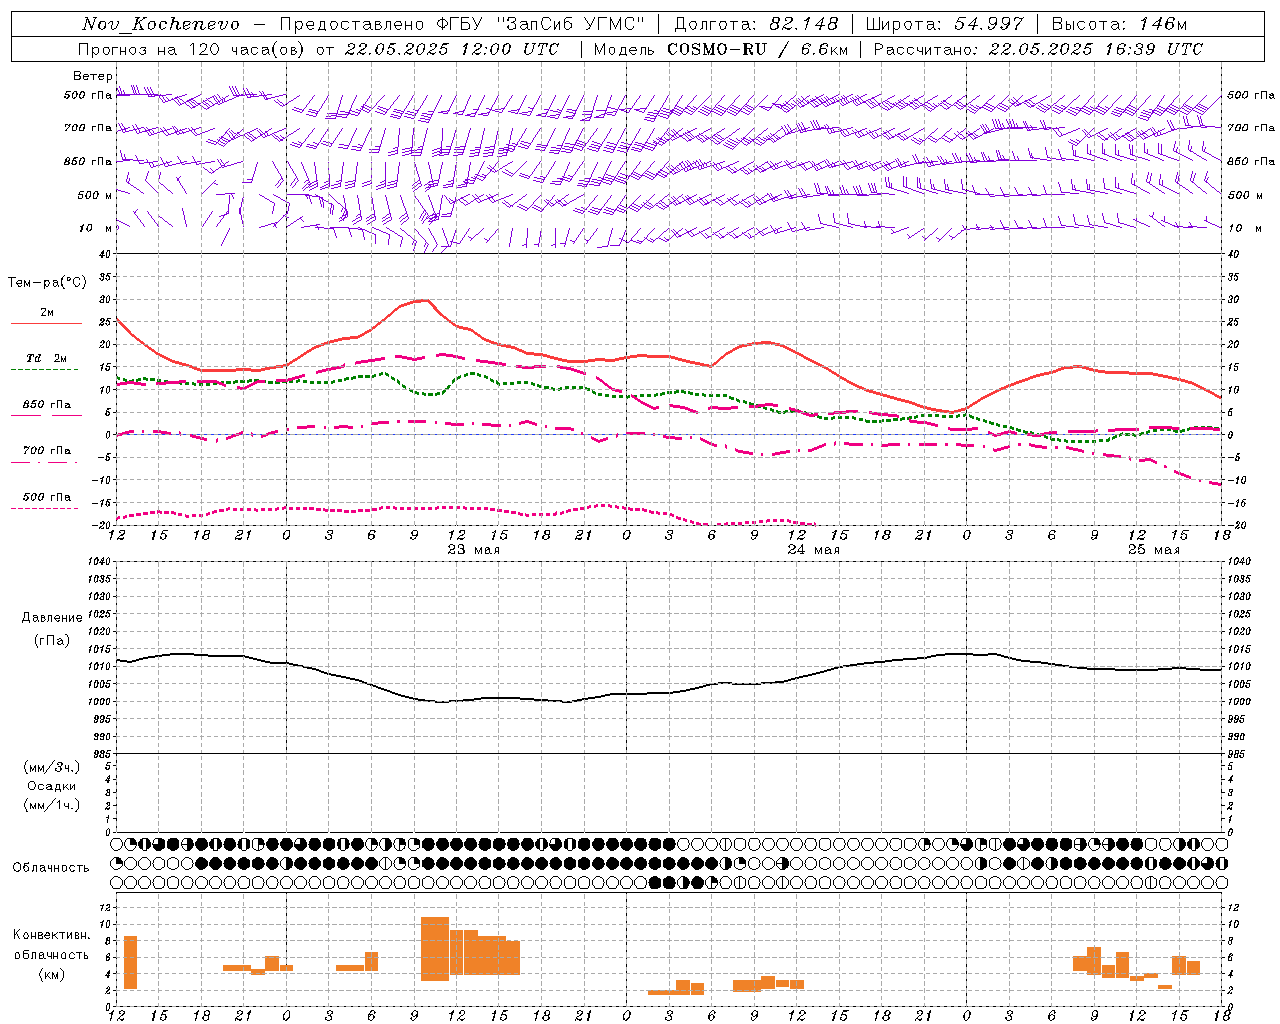The image size is (1280, 1024).
Task: Select the Конвективн. label text
Action: (51, 935)
